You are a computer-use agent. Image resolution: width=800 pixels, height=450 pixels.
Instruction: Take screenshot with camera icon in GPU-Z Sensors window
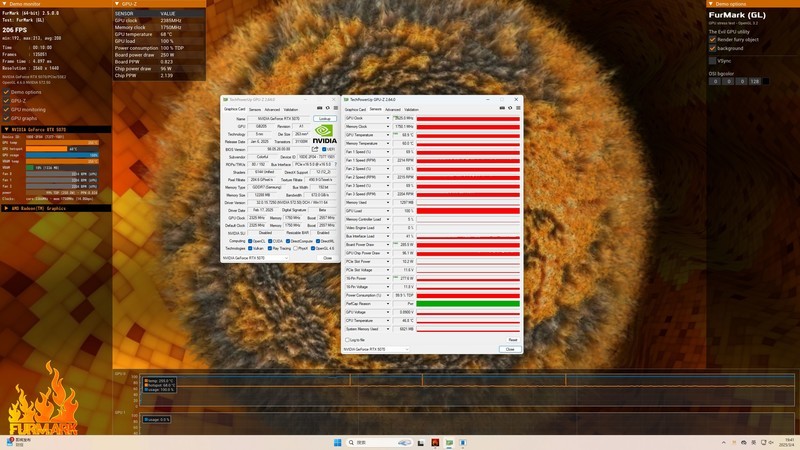click(502, 108)
